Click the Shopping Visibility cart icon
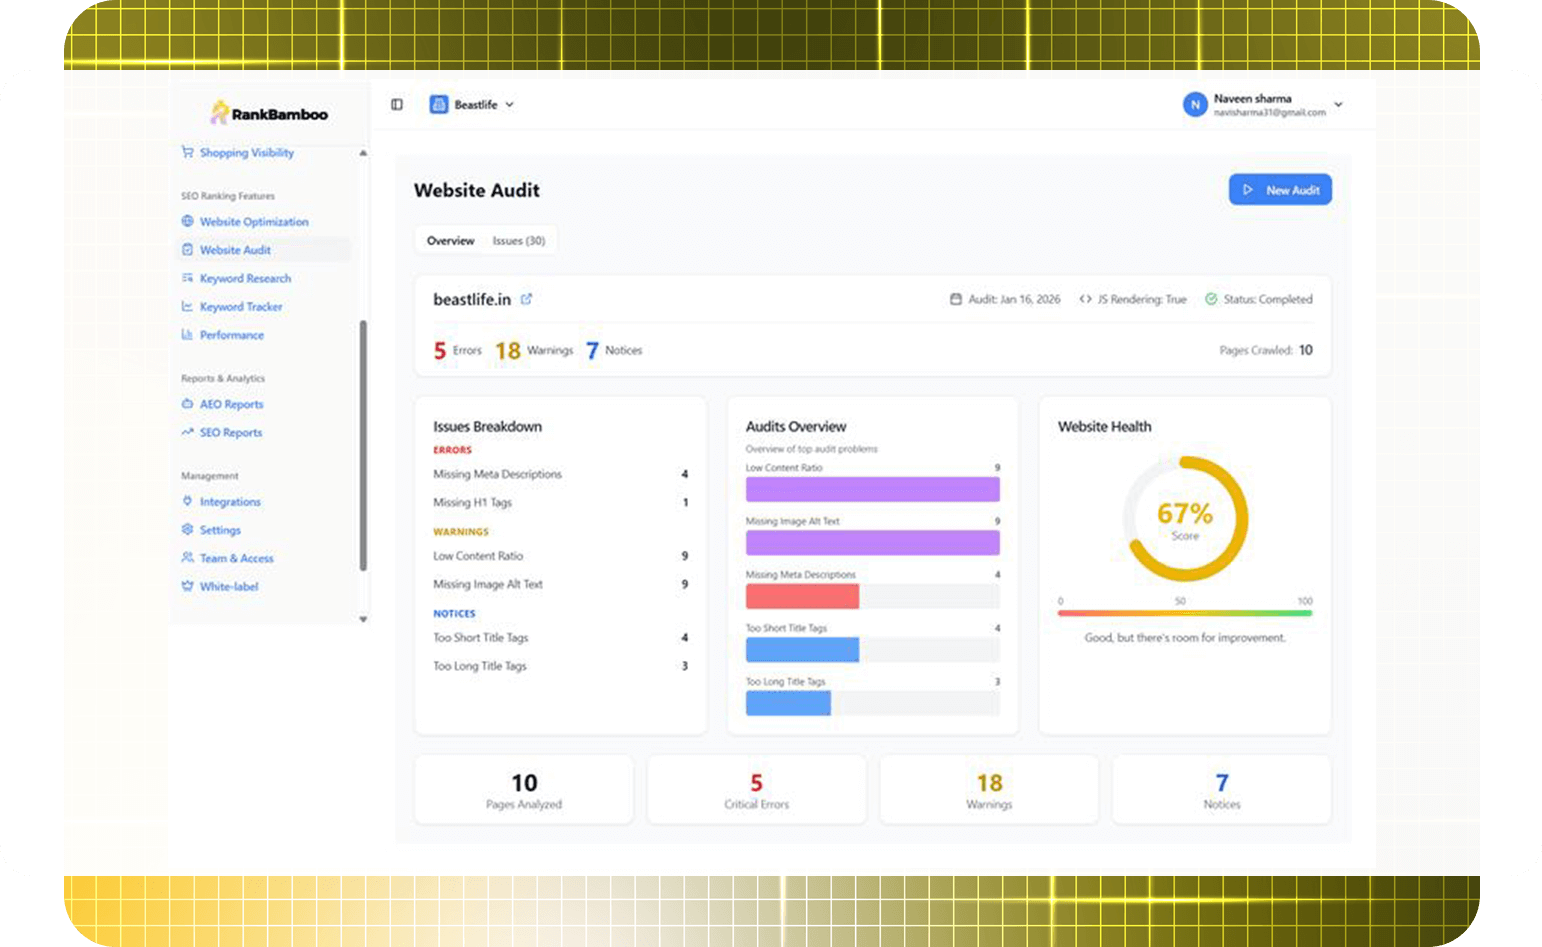Image resolution: width=1542 pixels, height=947 pixels. click(187, 152)
